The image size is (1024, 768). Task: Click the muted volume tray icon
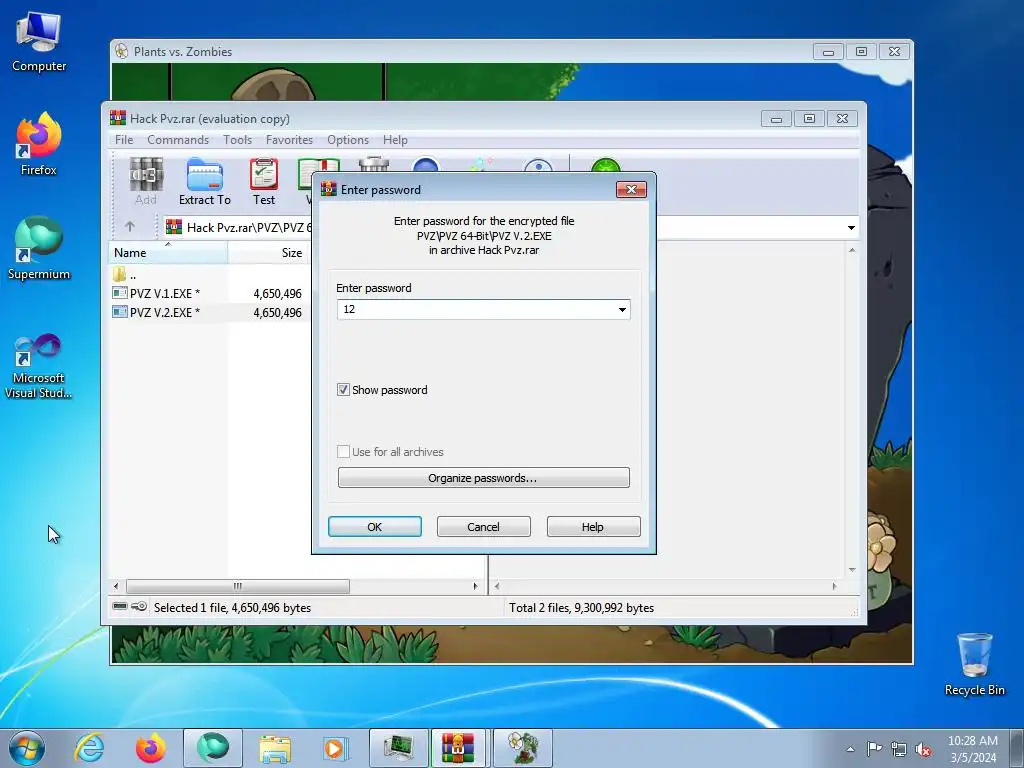coord(923,749)
